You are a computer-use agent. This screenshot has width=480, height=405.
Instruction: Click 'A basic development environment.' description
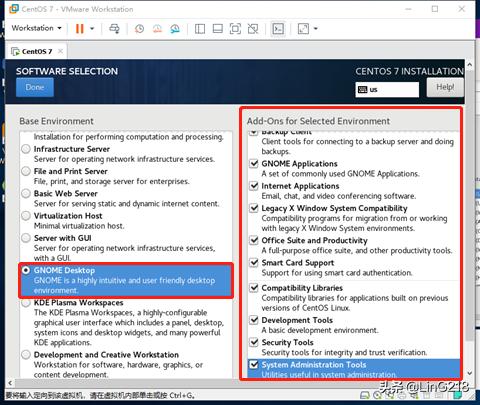coord(320,330)
